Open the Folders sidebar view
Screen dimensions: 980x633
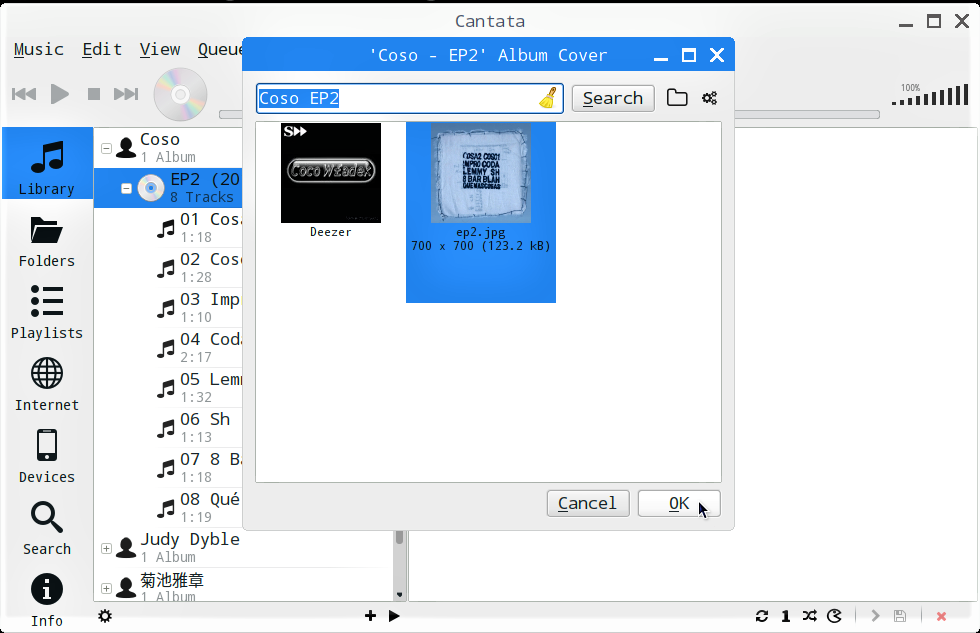coord(47,242)
